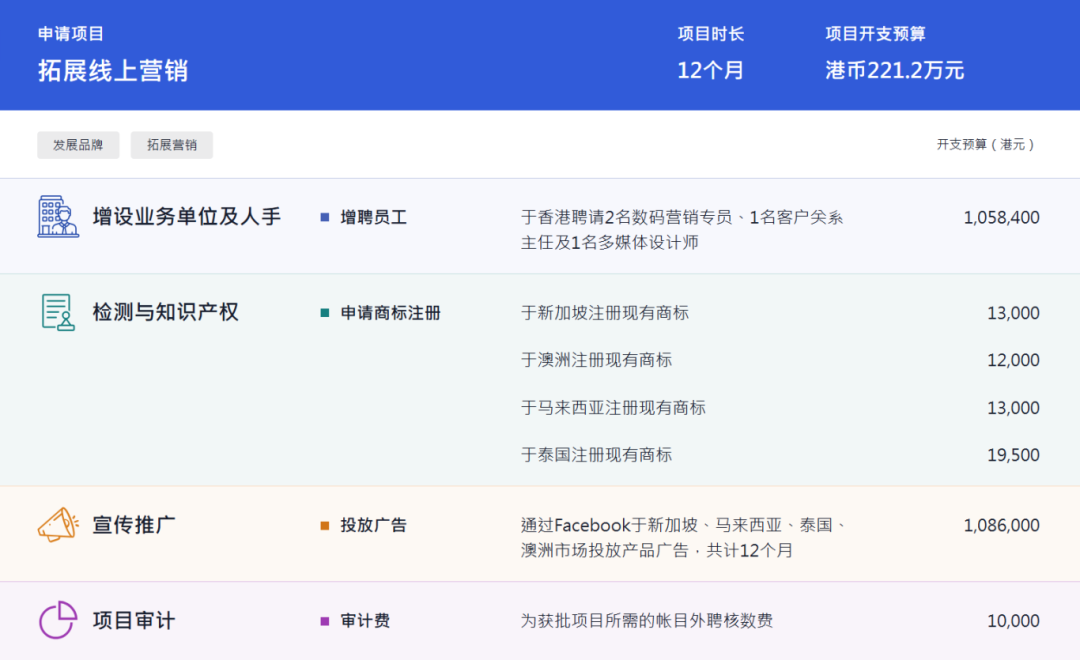Click the 开支预算（港元） column header

click(x=986, y=144)
